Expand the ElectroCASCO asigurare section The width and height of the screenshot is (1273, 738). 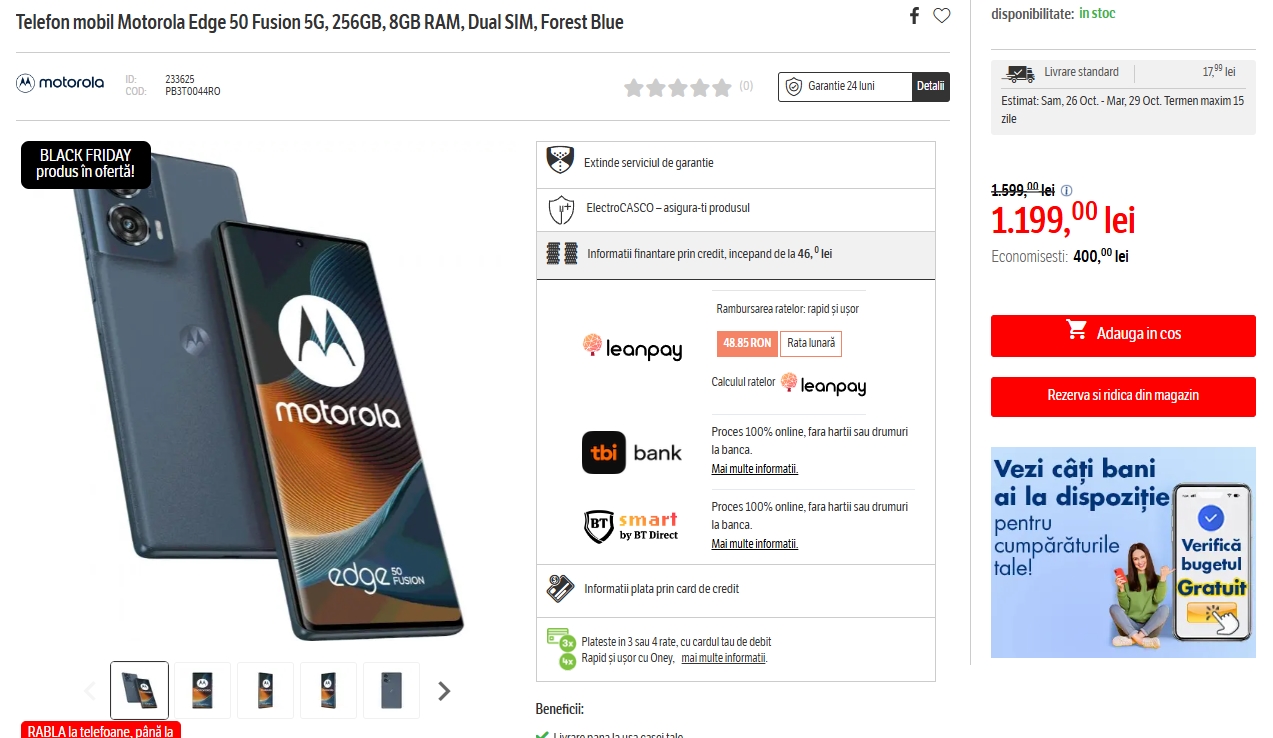736,209
